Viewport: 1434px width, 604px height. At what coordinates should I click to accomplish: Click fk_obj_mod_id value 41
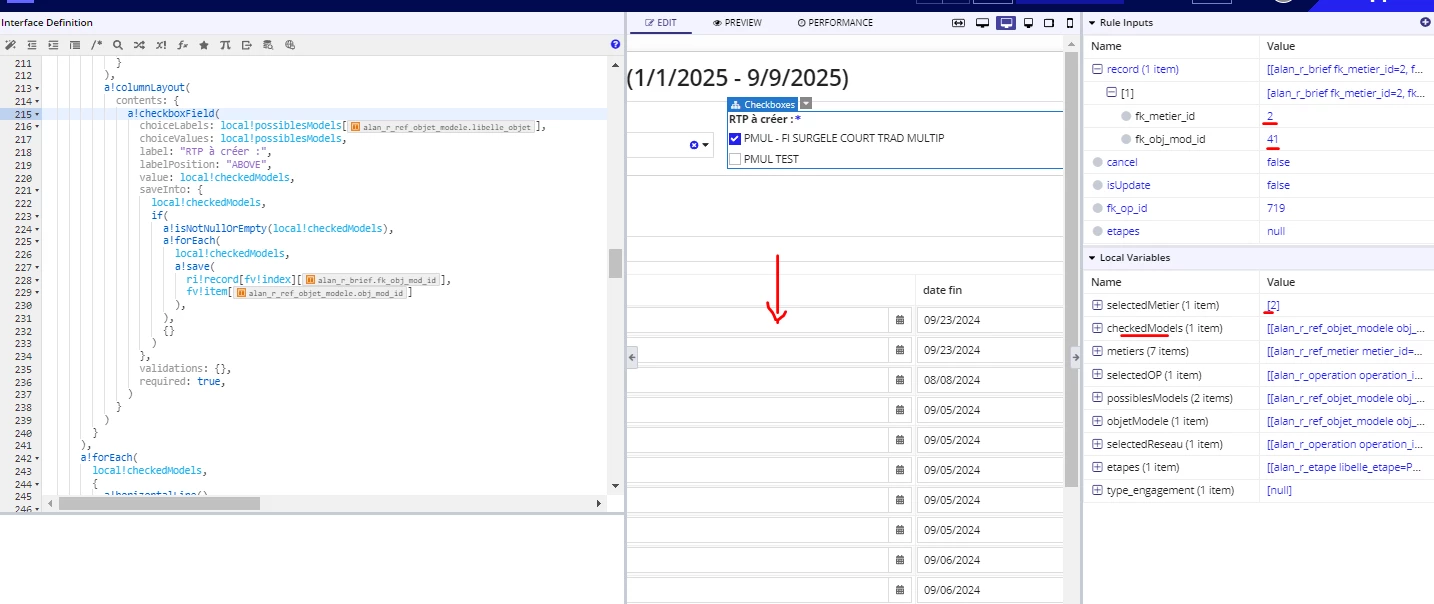coord(1272,139)
